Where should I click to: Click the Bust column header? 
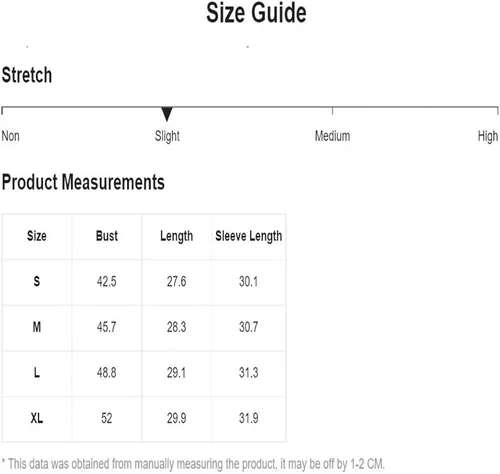coord(107,236)
